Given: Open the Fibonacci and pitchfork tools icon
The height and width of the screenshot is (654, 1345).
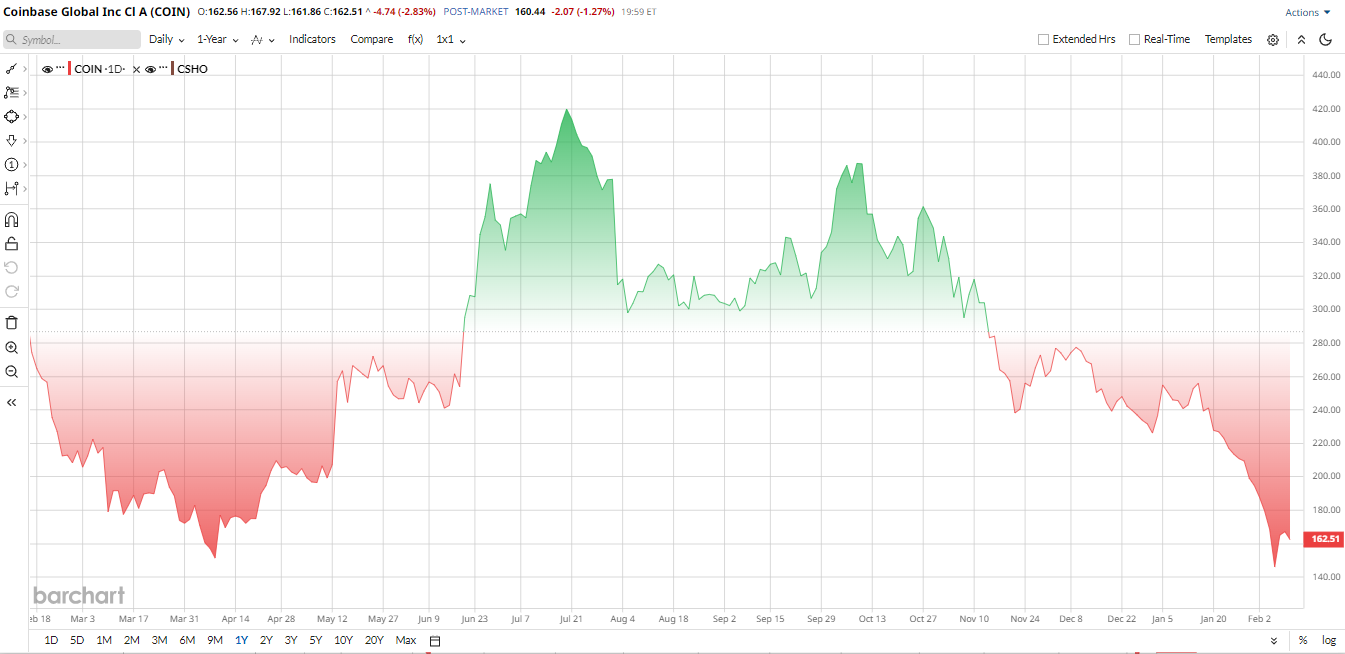Looking at the screenshot, I should coord(11,92).
